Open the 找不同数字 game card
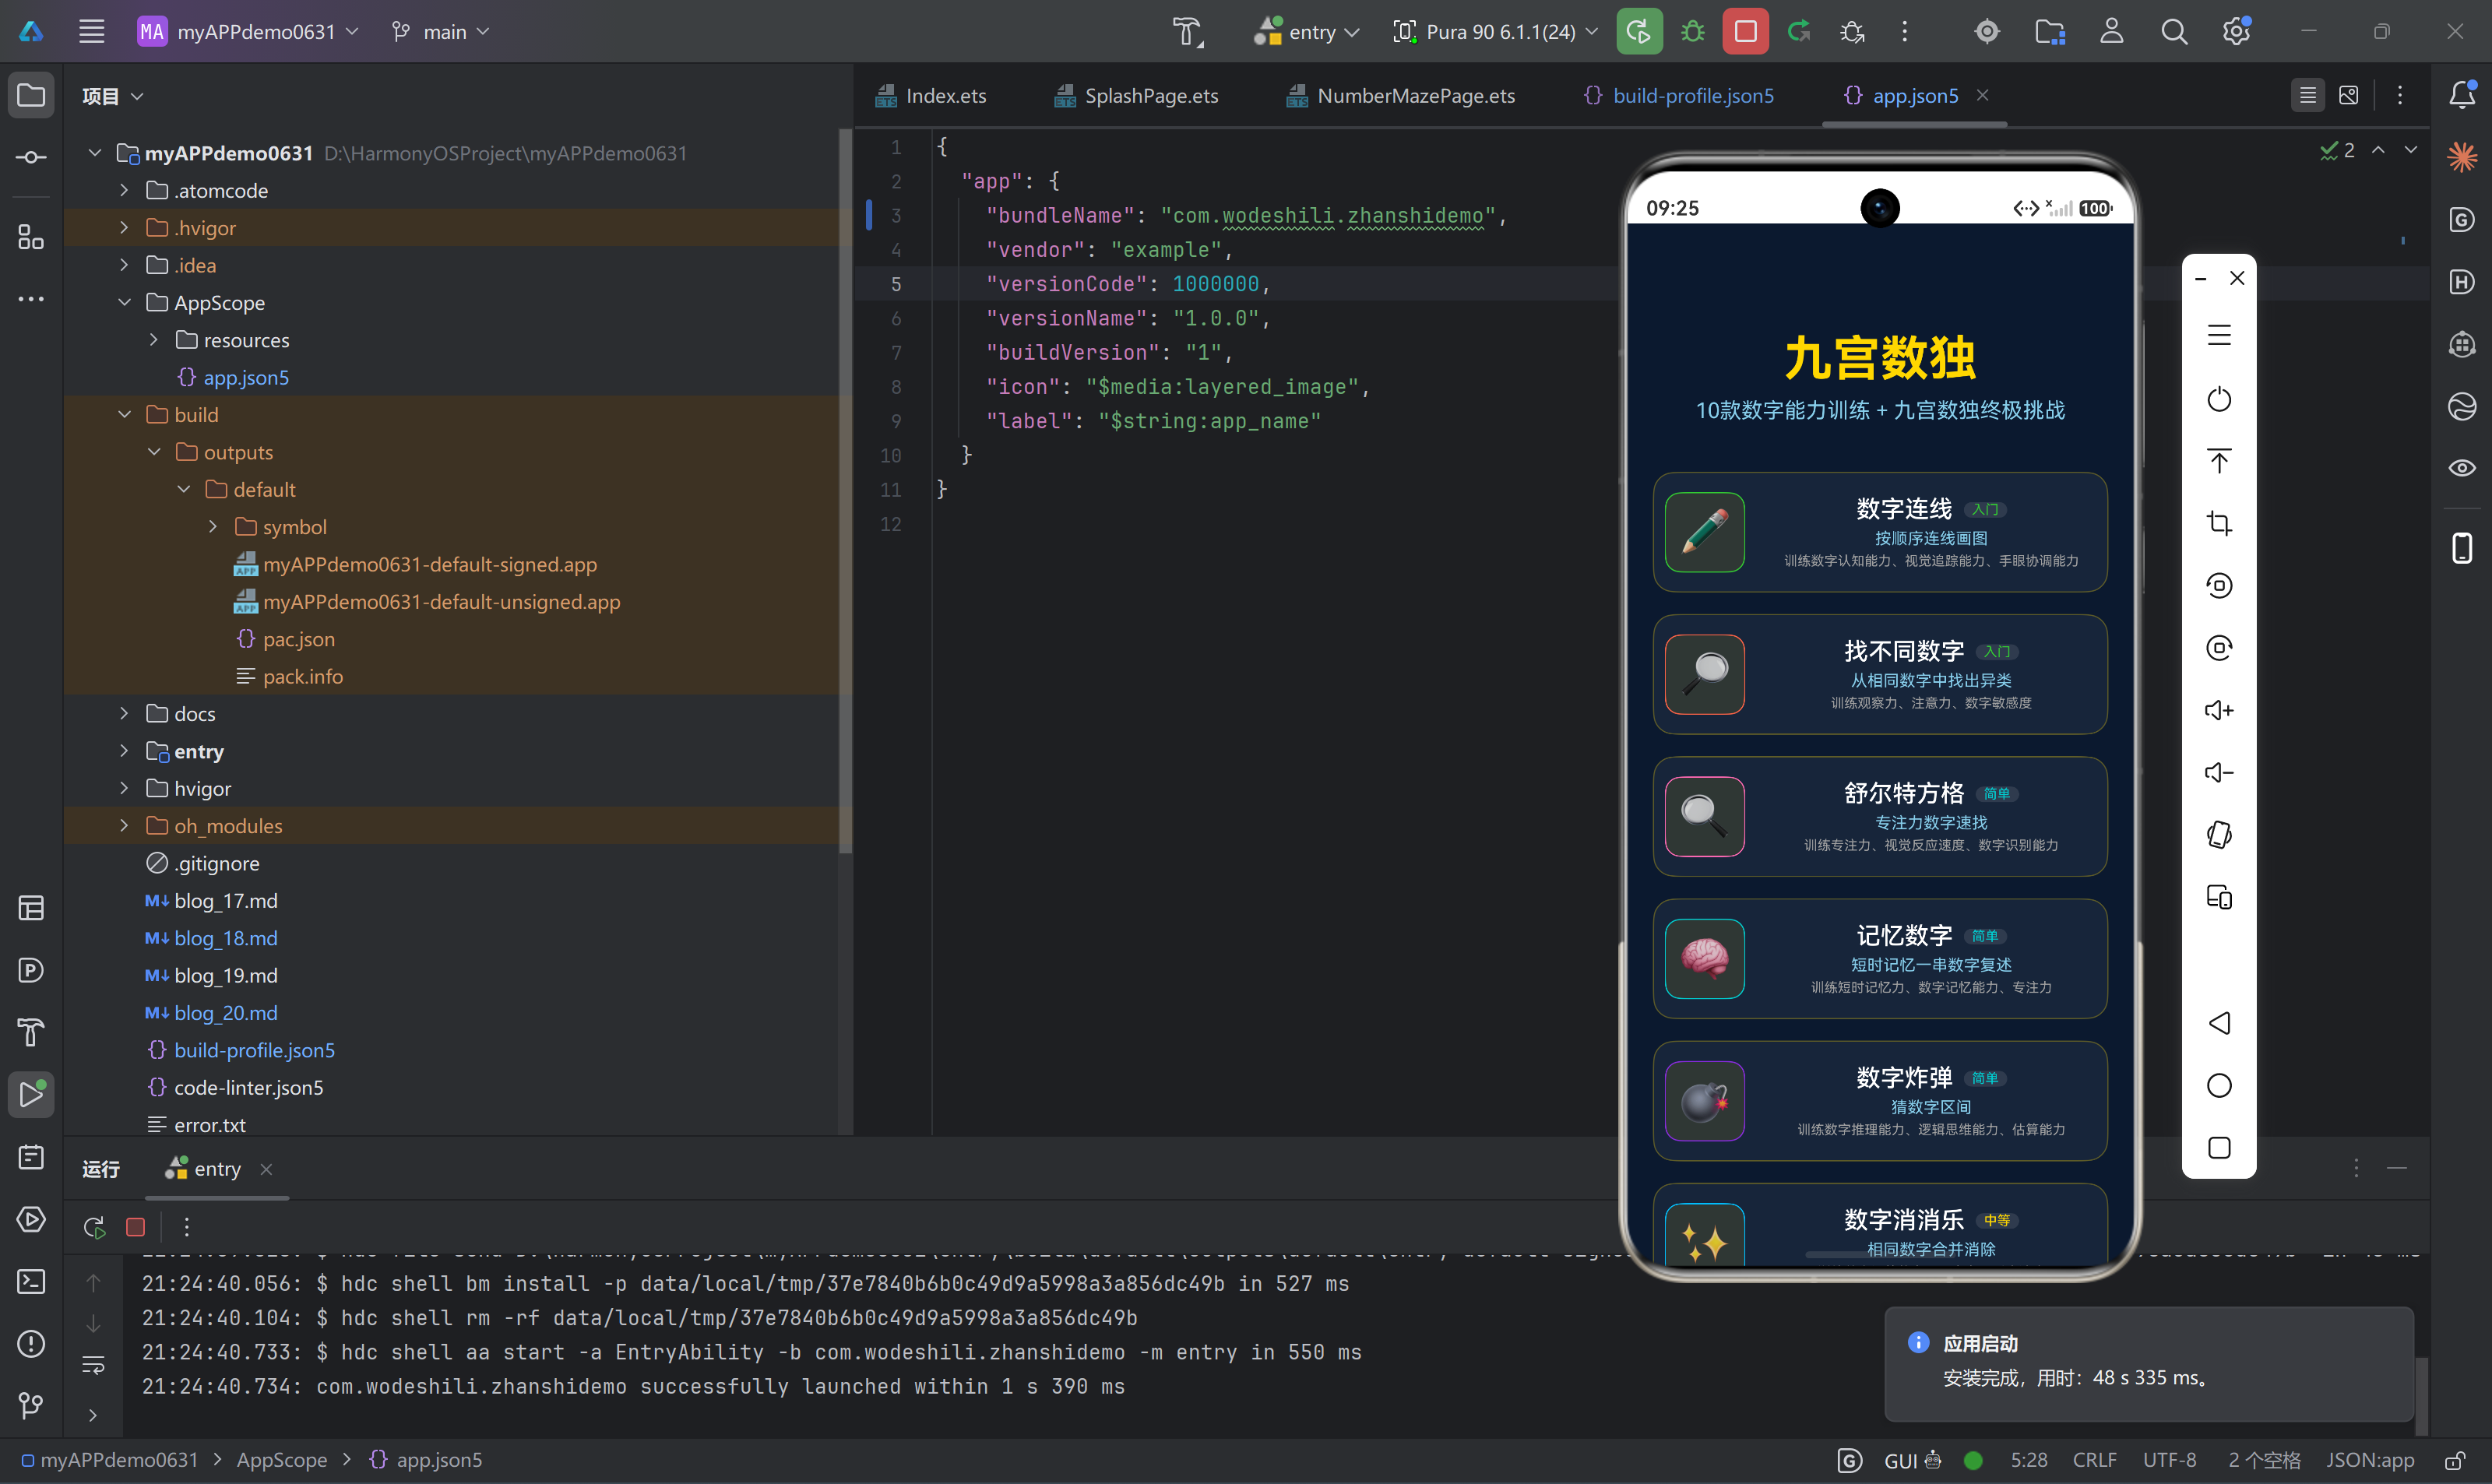Image resolution: width=2492 pixels, height=1484 pixels. 1879,674
